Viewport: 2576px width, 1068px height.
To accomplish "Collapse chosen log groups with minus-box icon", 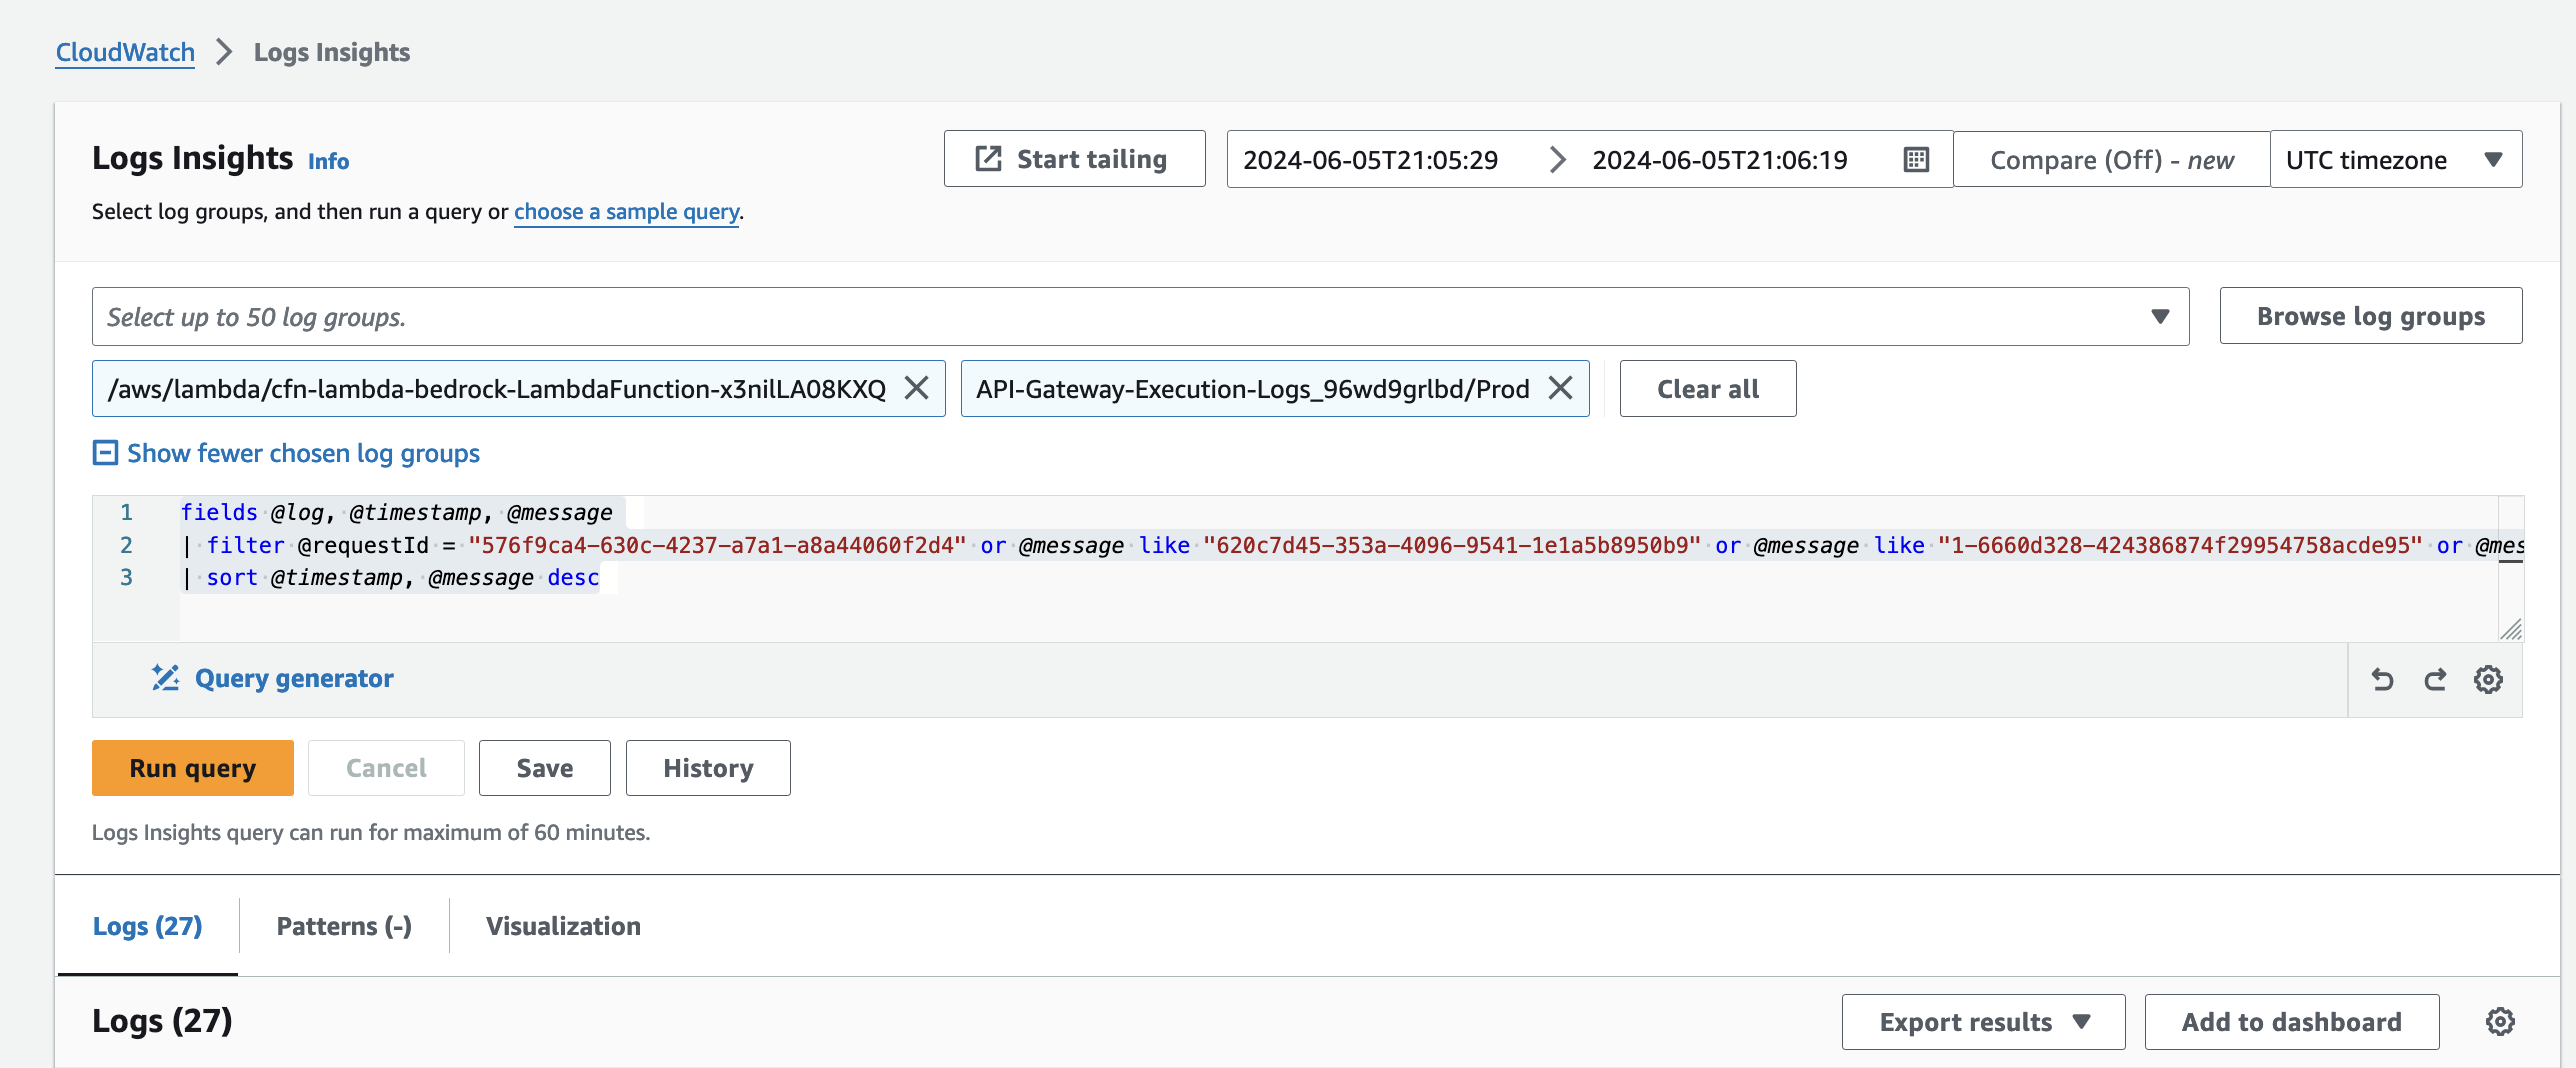I will pos(105,453).
